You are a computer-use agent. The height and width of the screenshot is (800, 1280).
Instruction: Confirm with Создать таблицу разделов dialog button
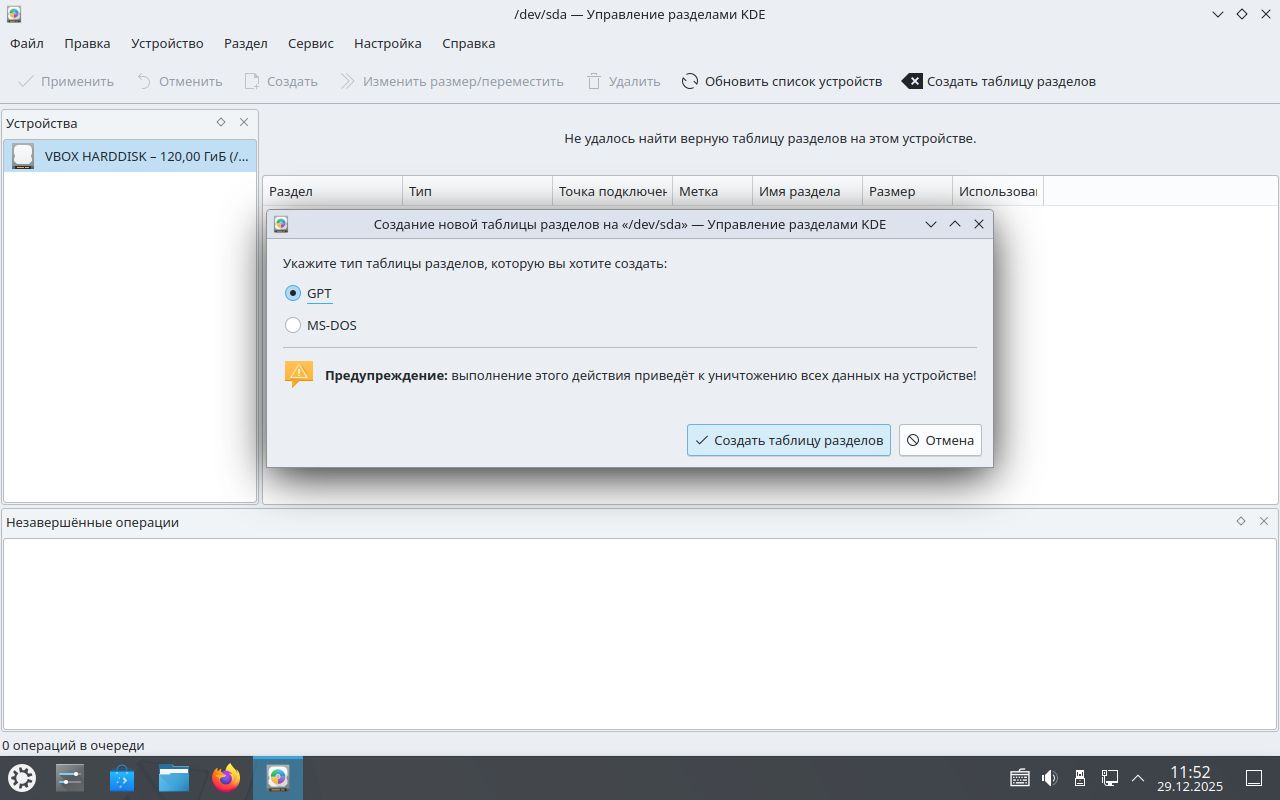tap(789, 440)
